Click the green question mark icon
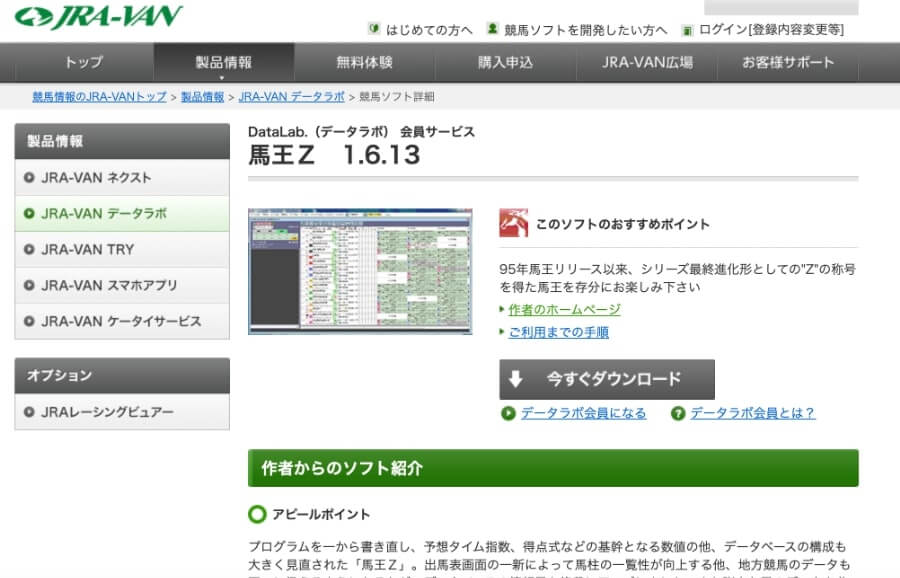900x578 pixels. coord(678,413)
